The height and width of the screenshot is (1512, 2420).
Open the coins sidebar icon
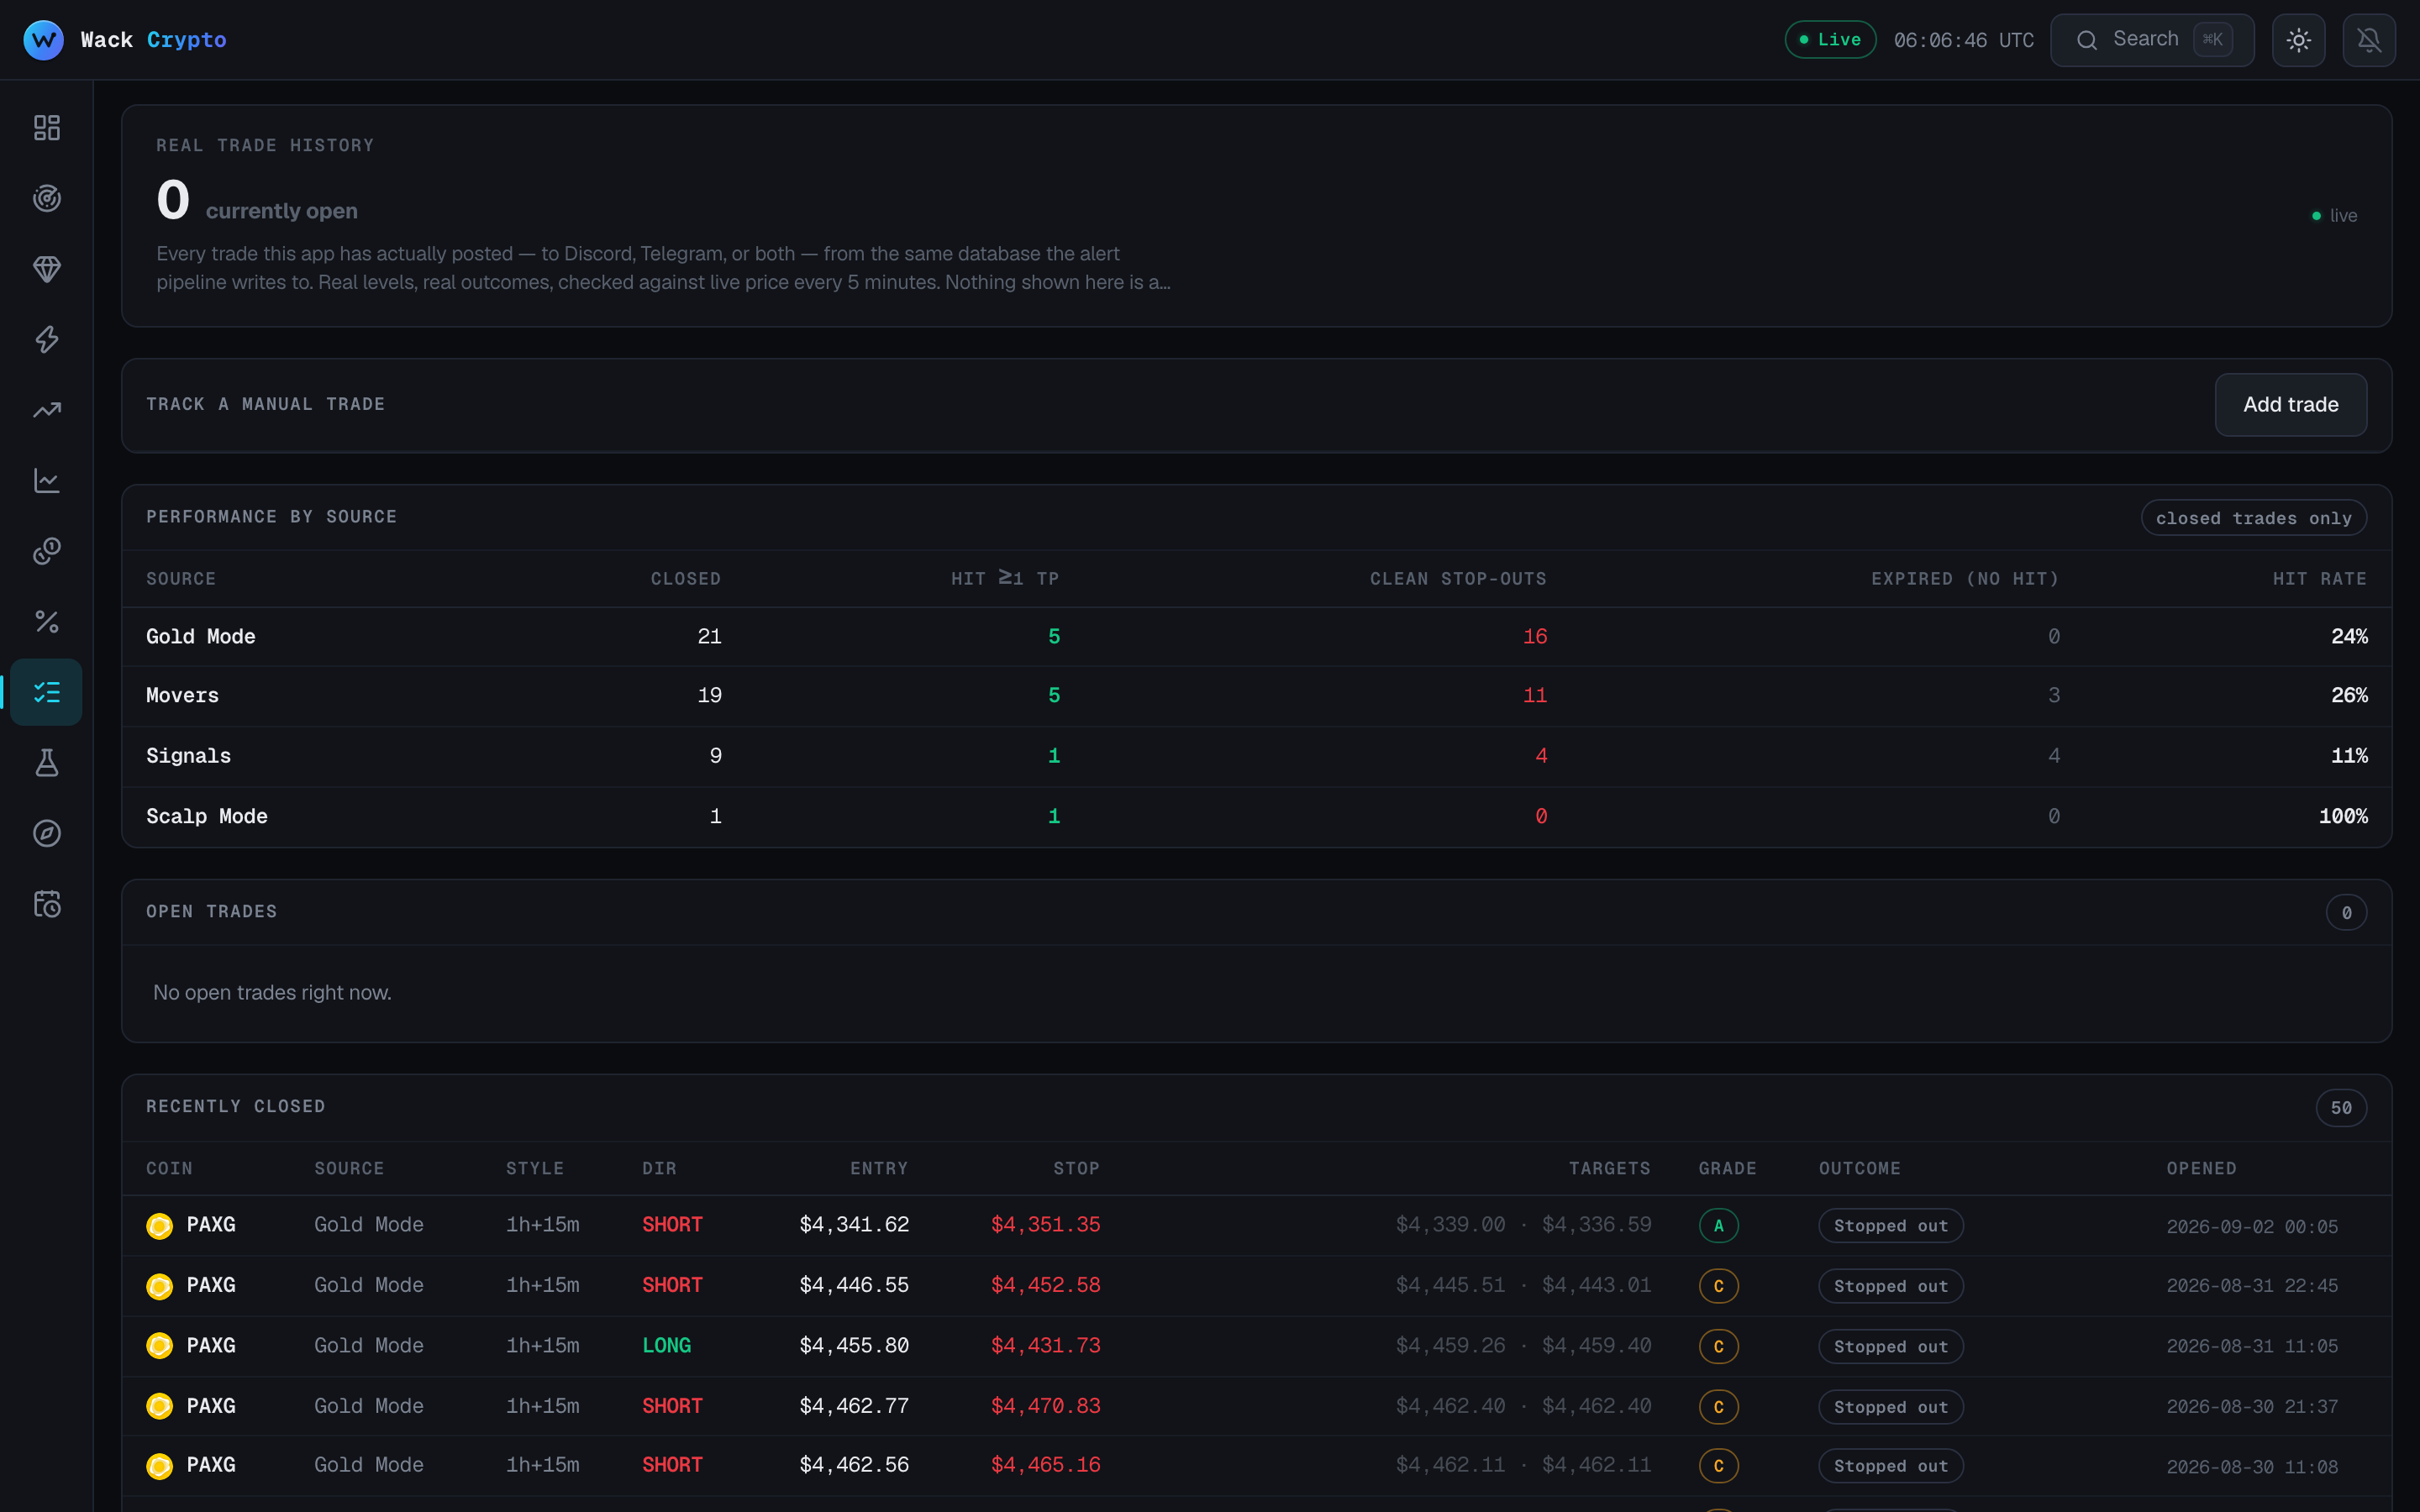47,551
